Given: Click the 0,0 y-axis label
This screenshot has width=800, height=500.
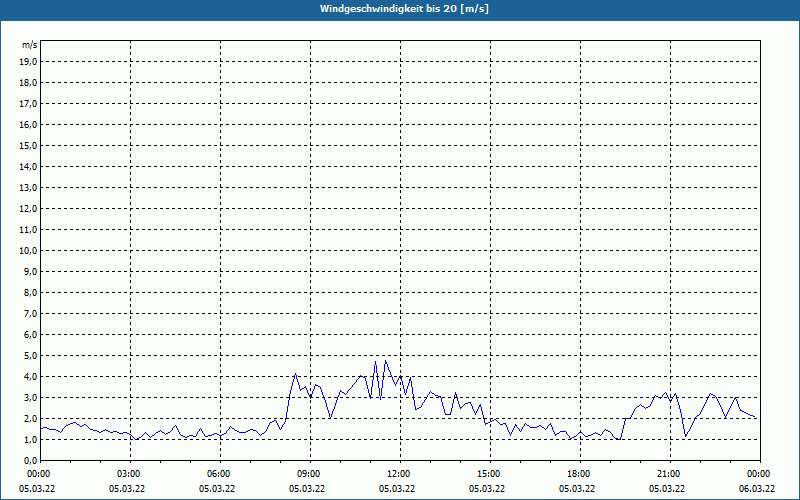Looking at the screenshot, I should [30, 460].
